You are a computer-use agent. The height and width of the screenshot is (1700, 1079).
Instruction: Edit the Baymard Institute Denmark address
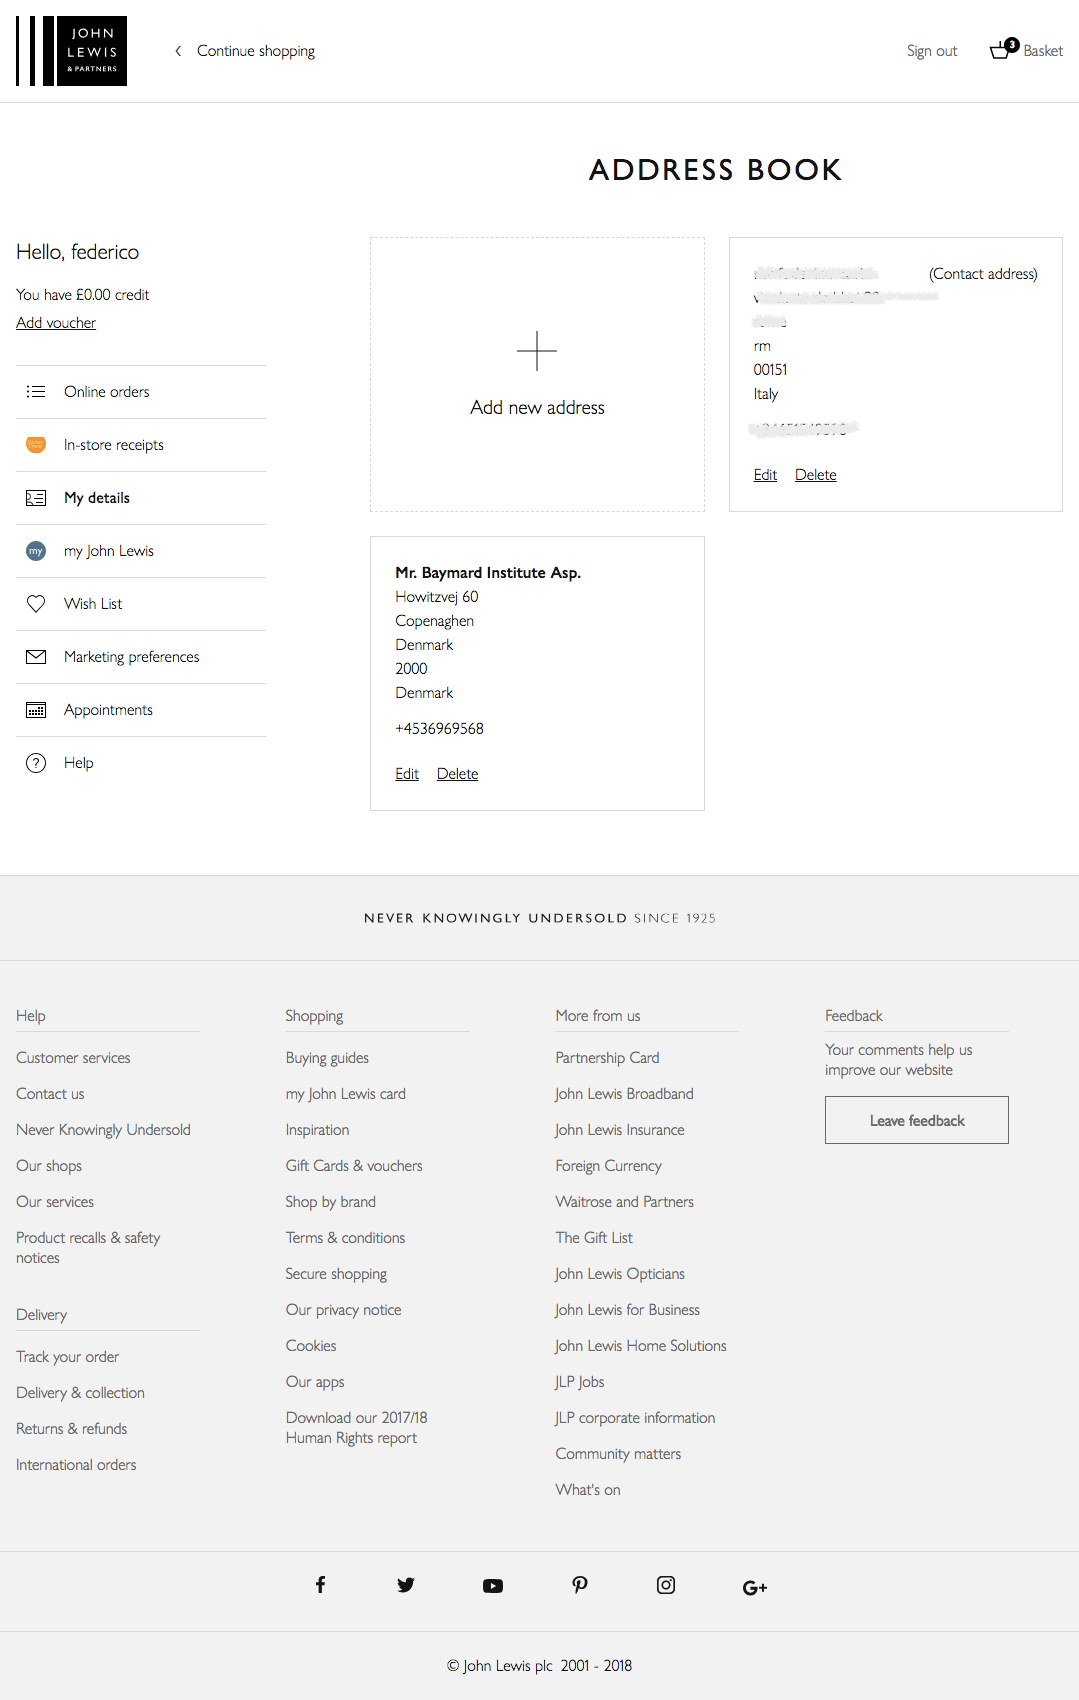click(x=407, y=774)
